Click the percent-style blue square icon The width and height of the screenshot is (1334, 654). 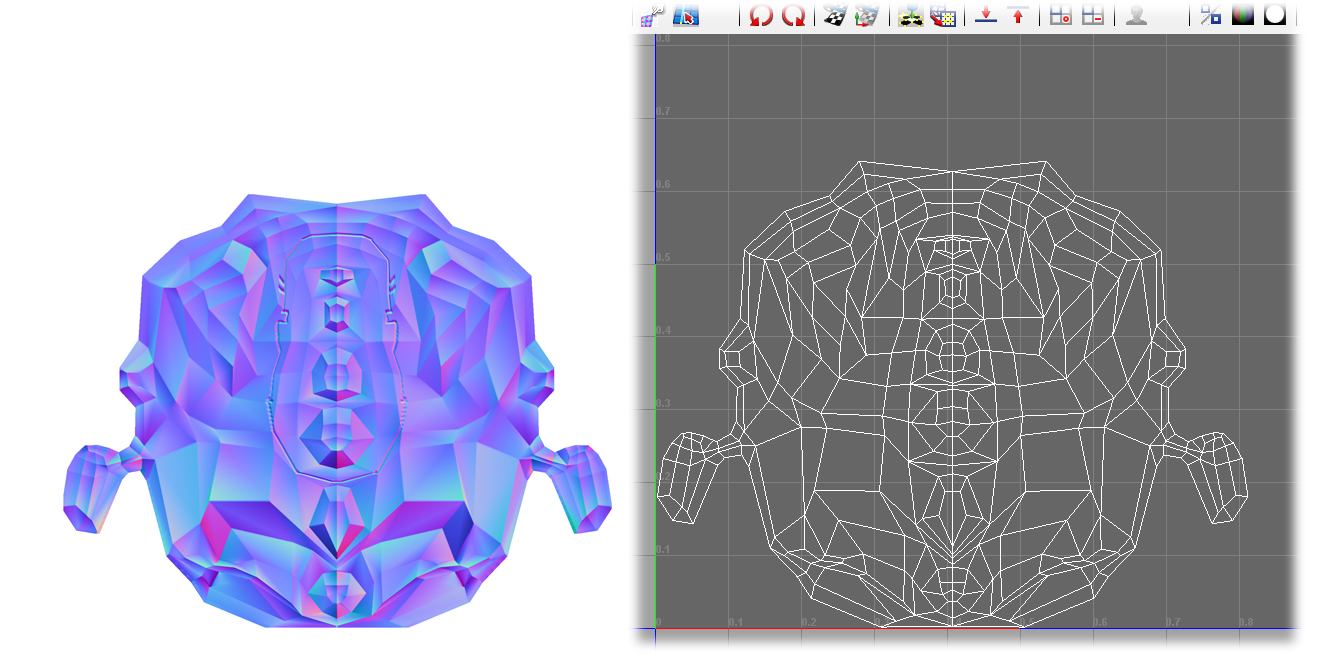click(1211, 15)
